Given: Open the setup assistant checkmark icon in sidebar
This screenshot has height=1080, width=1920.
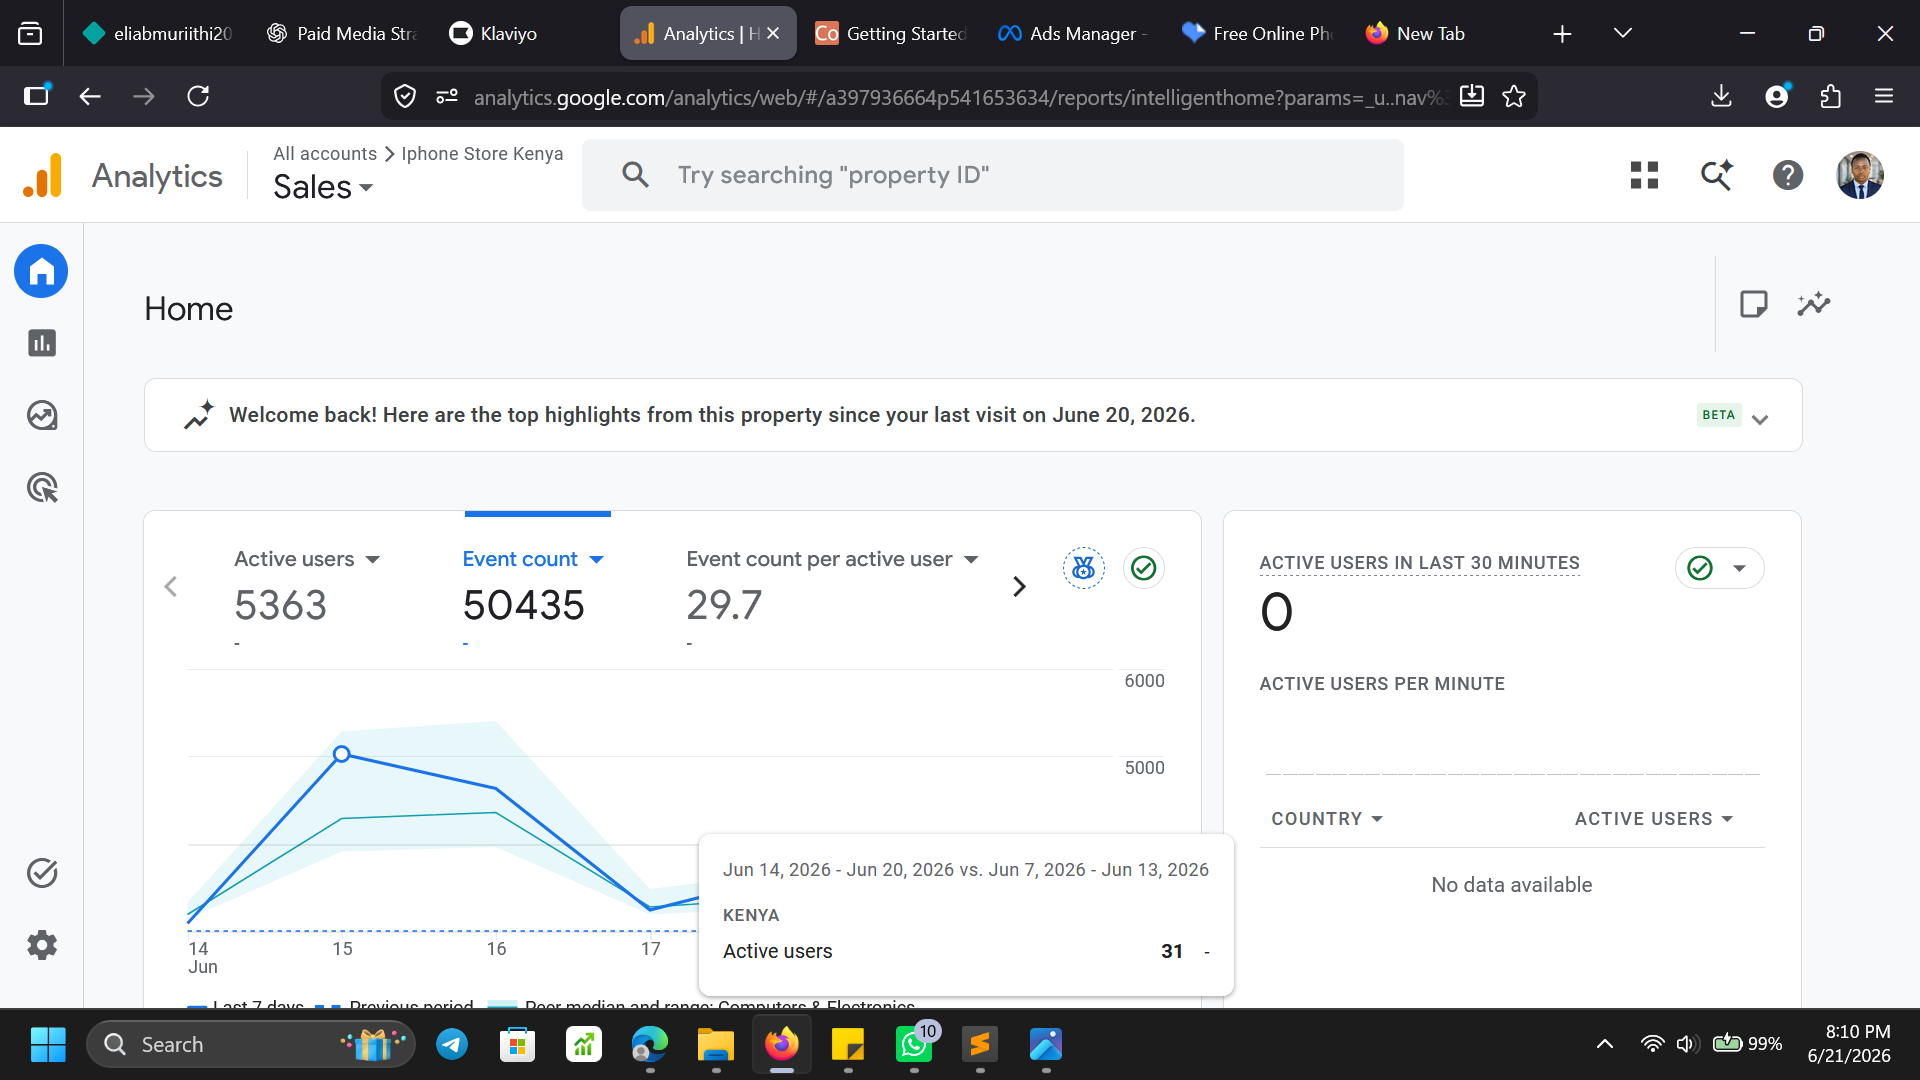Looking at the screenshot, I should point(41,873).
